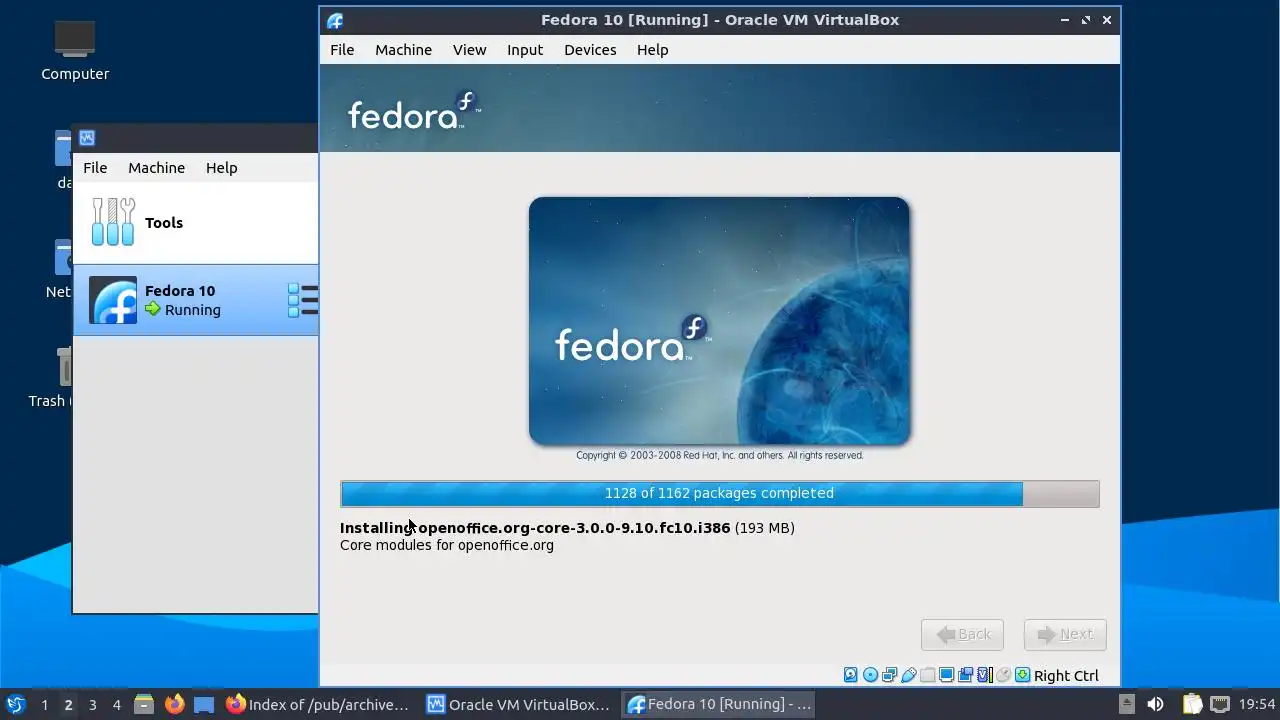Image resolution: width=1280 pixels, height=720 pixels.
Task: Click the Fedora window icon in VM title bar
Action: coord(335,20)
